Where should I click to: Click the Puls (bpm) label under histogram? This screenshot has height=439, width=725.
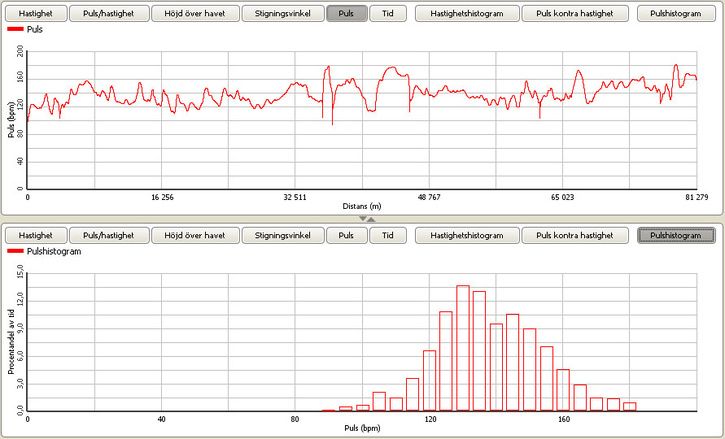click(362, 428)
